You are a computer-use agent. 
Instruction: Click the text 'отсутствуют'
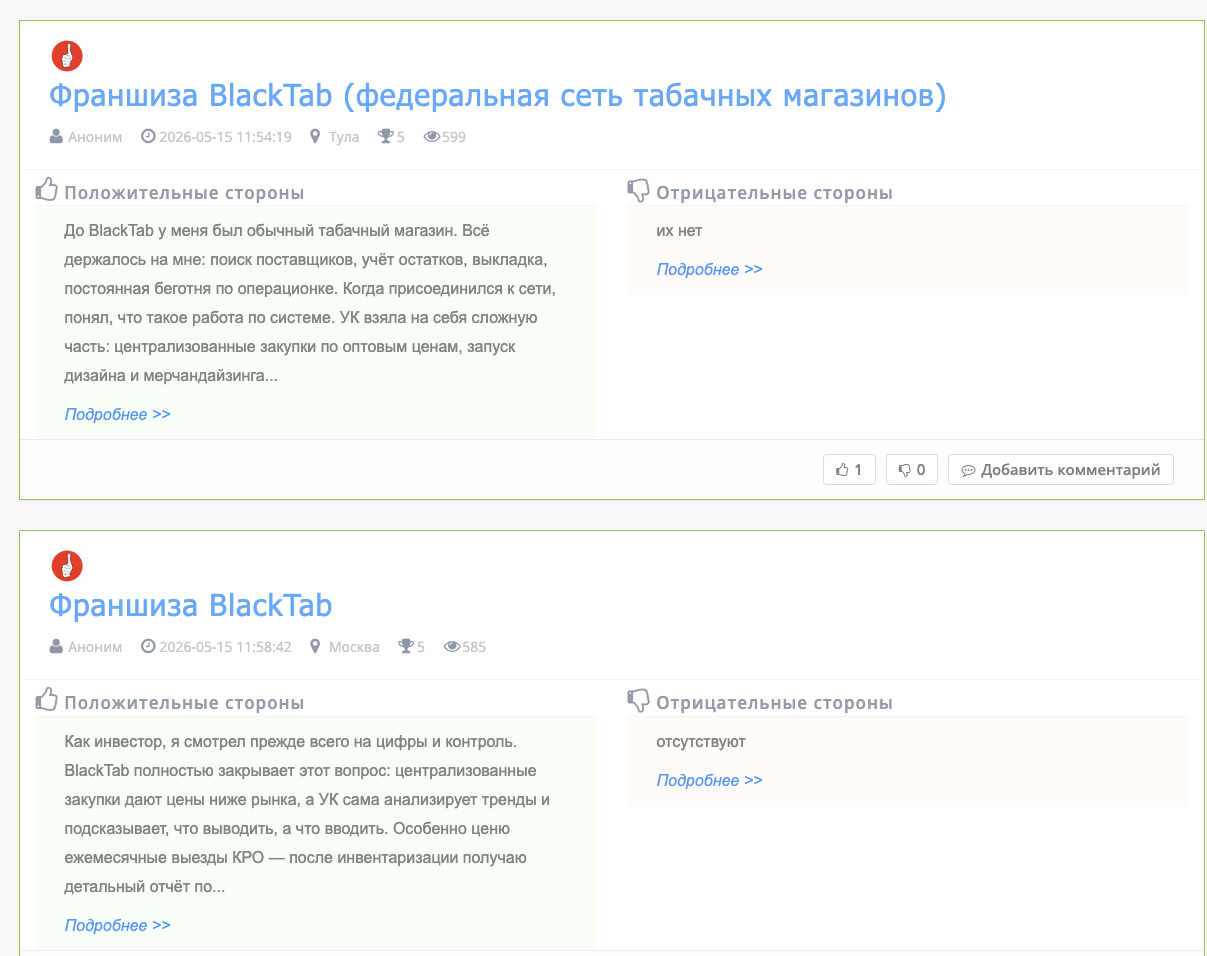point(701,742)
